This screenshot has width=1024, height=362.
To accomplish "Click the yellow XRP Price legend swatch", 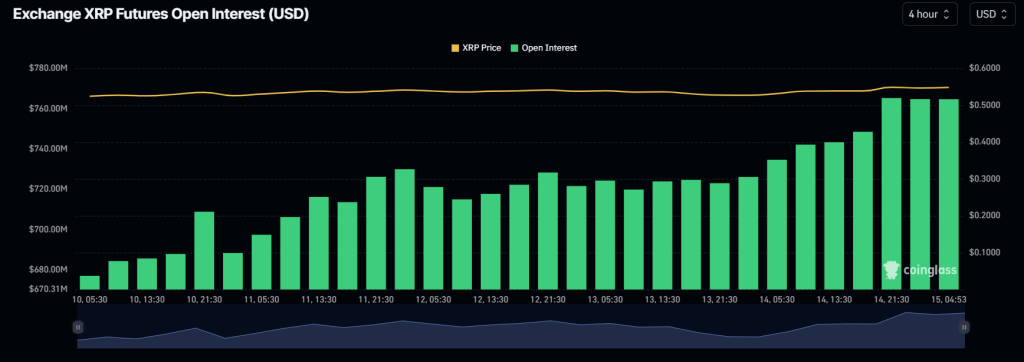I will [455, 48].
